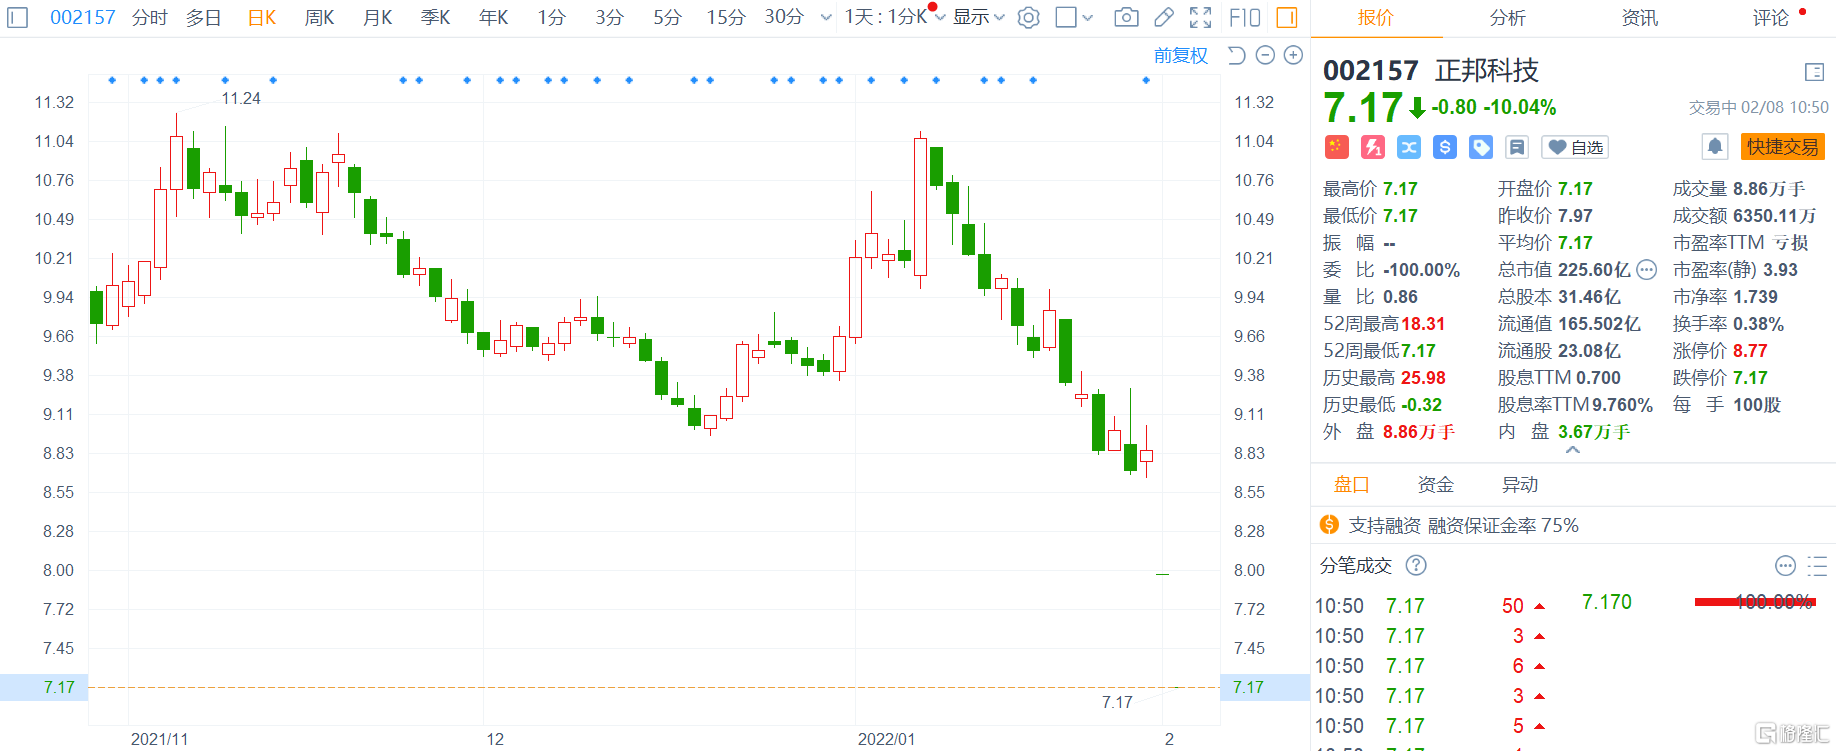Select the pencil drawing tool

pyautogui.click(x=1163, y=17)
